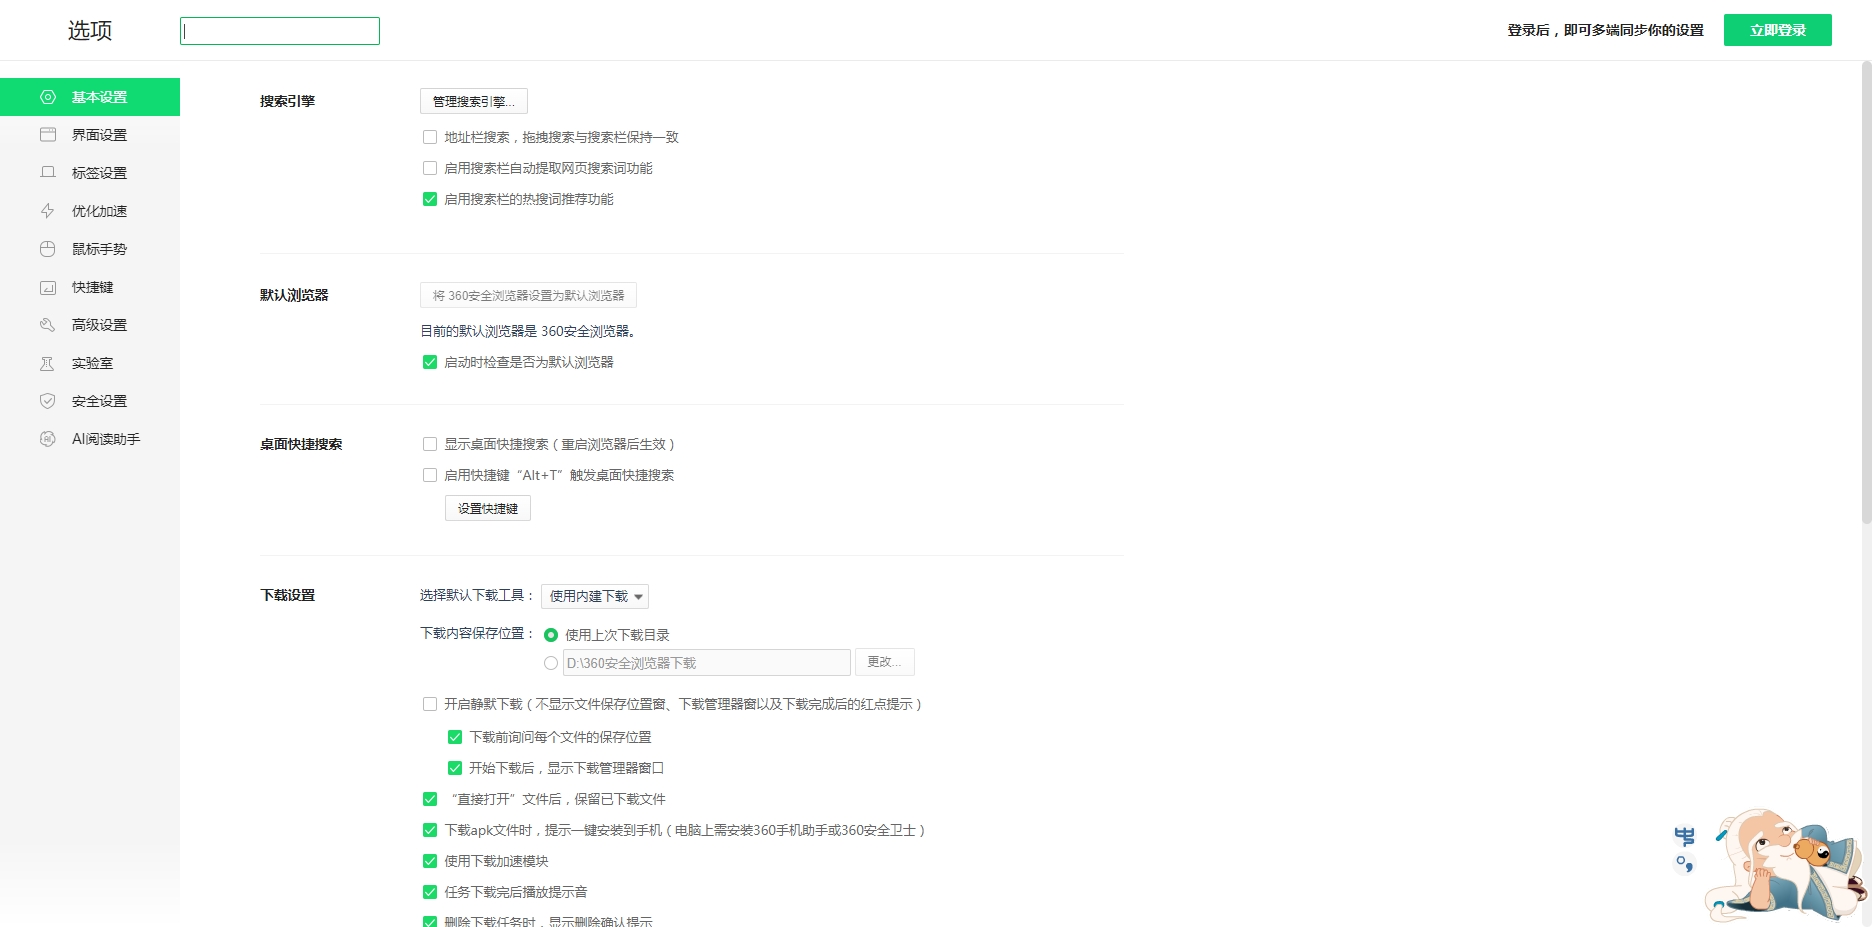Click the 标签设置 tab icon in sidebar

point(47,173)
